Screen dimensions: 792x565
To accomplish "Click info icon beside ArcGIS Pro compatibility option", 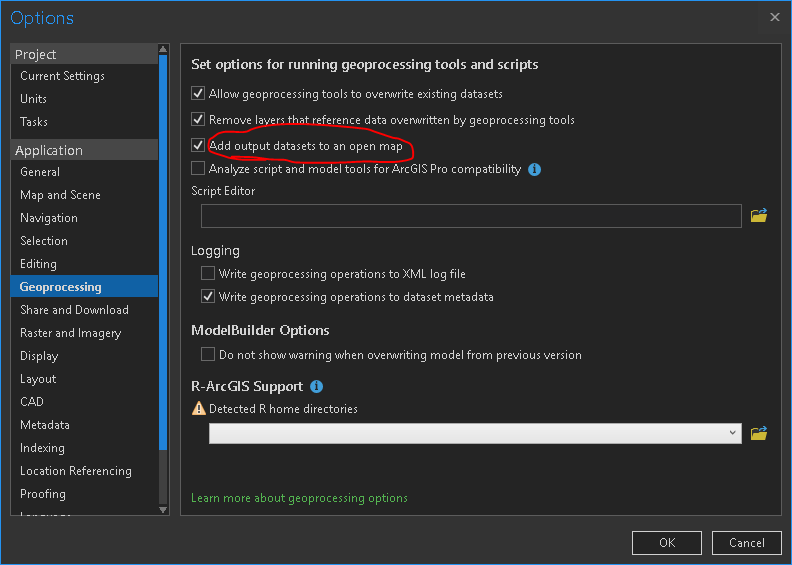I will [534, 170].
